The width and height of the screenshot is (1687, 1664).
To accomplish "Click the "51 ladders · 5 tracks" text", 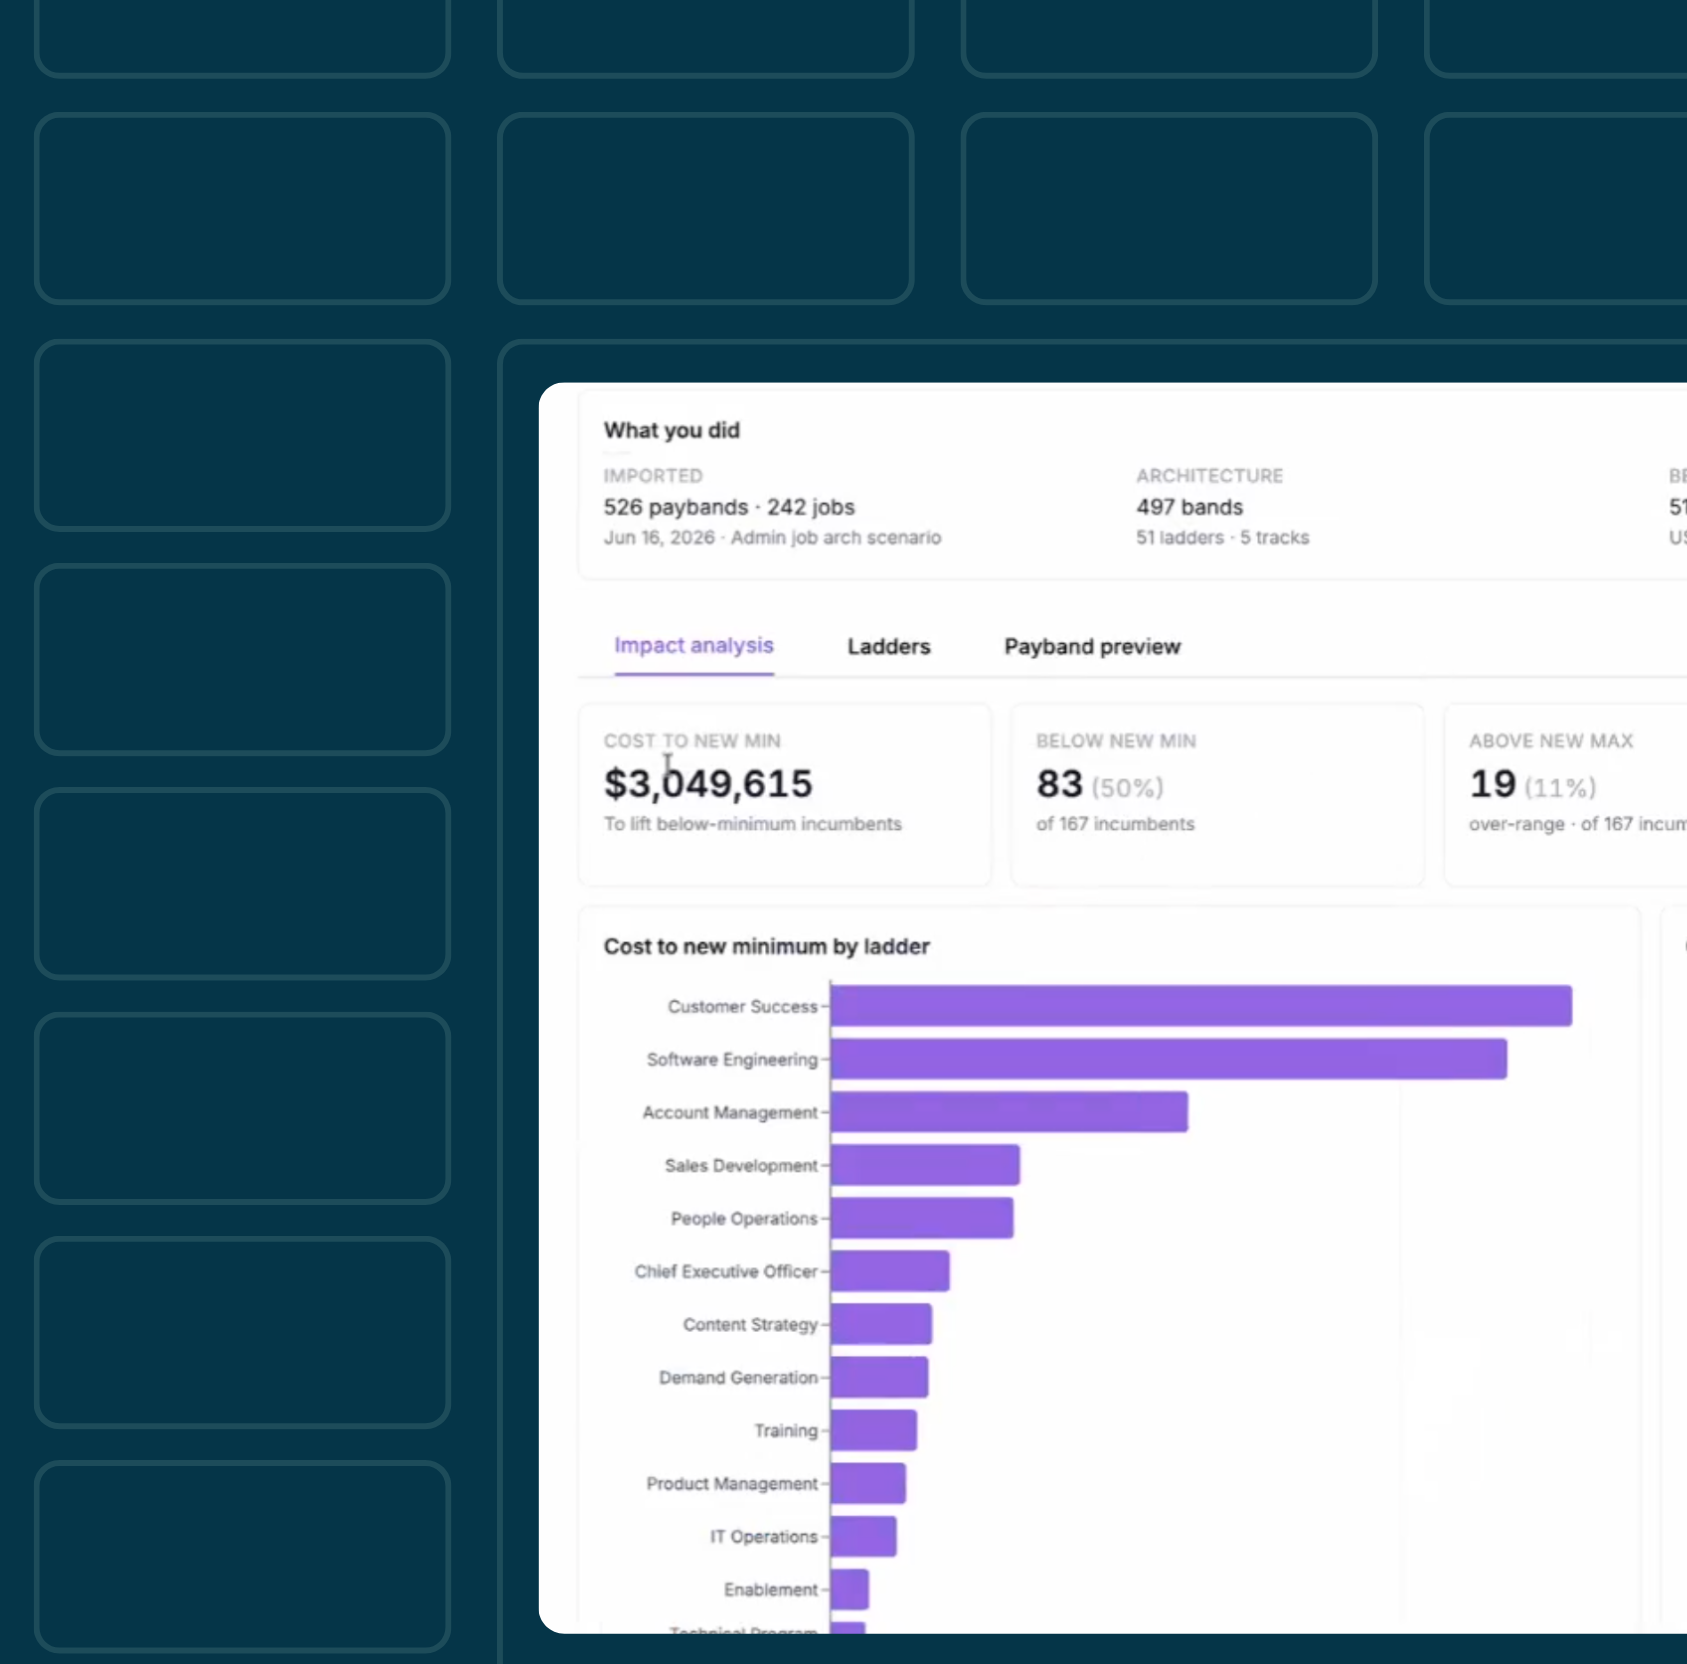I will 1222,538.
